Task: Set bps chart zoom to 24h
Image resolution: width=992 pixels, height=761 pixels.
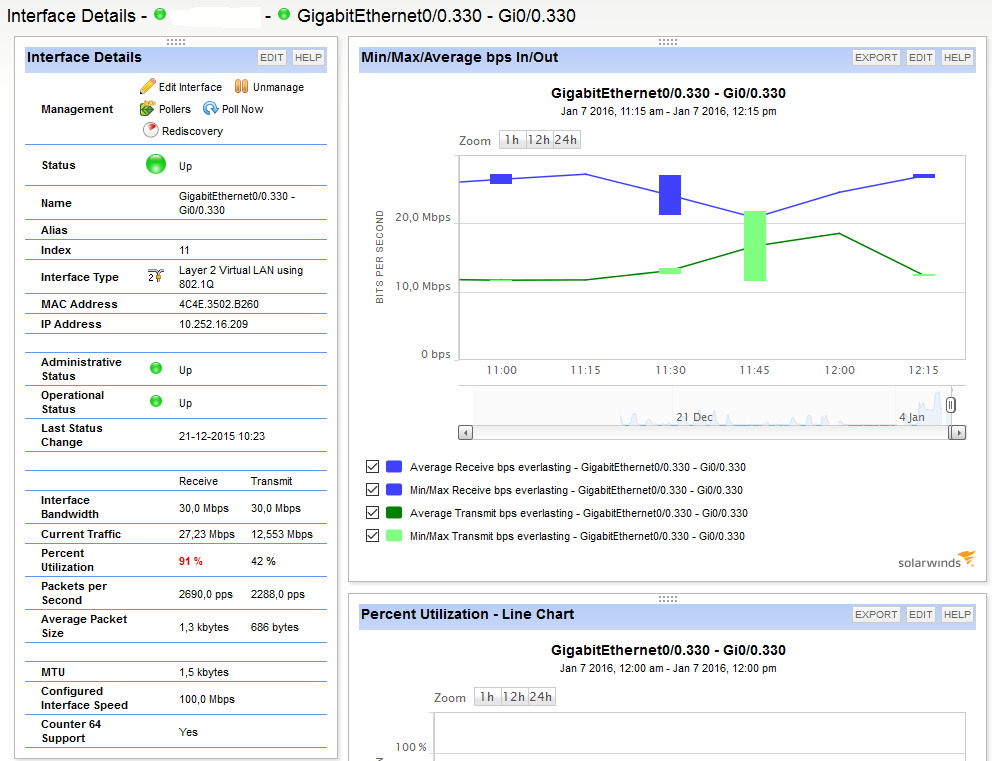Action: [x=566, y=140]
